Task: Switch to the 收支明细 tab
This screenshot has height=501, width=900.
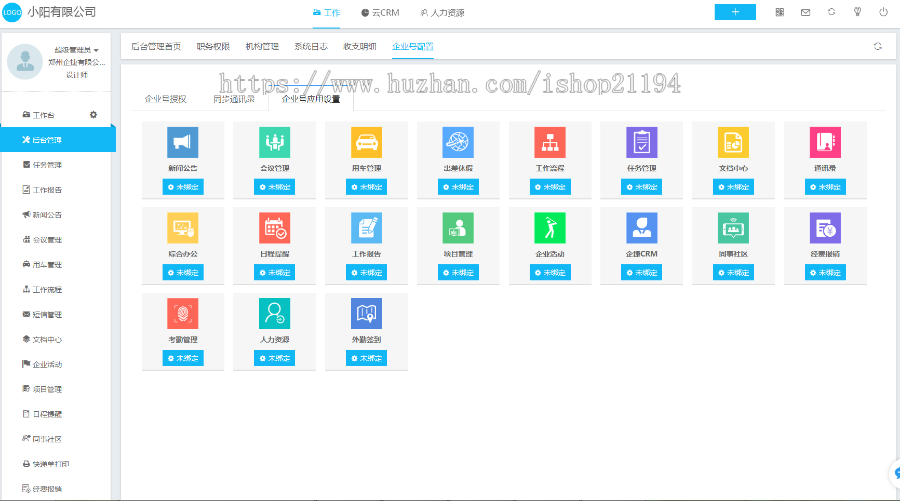Action: 360,46
